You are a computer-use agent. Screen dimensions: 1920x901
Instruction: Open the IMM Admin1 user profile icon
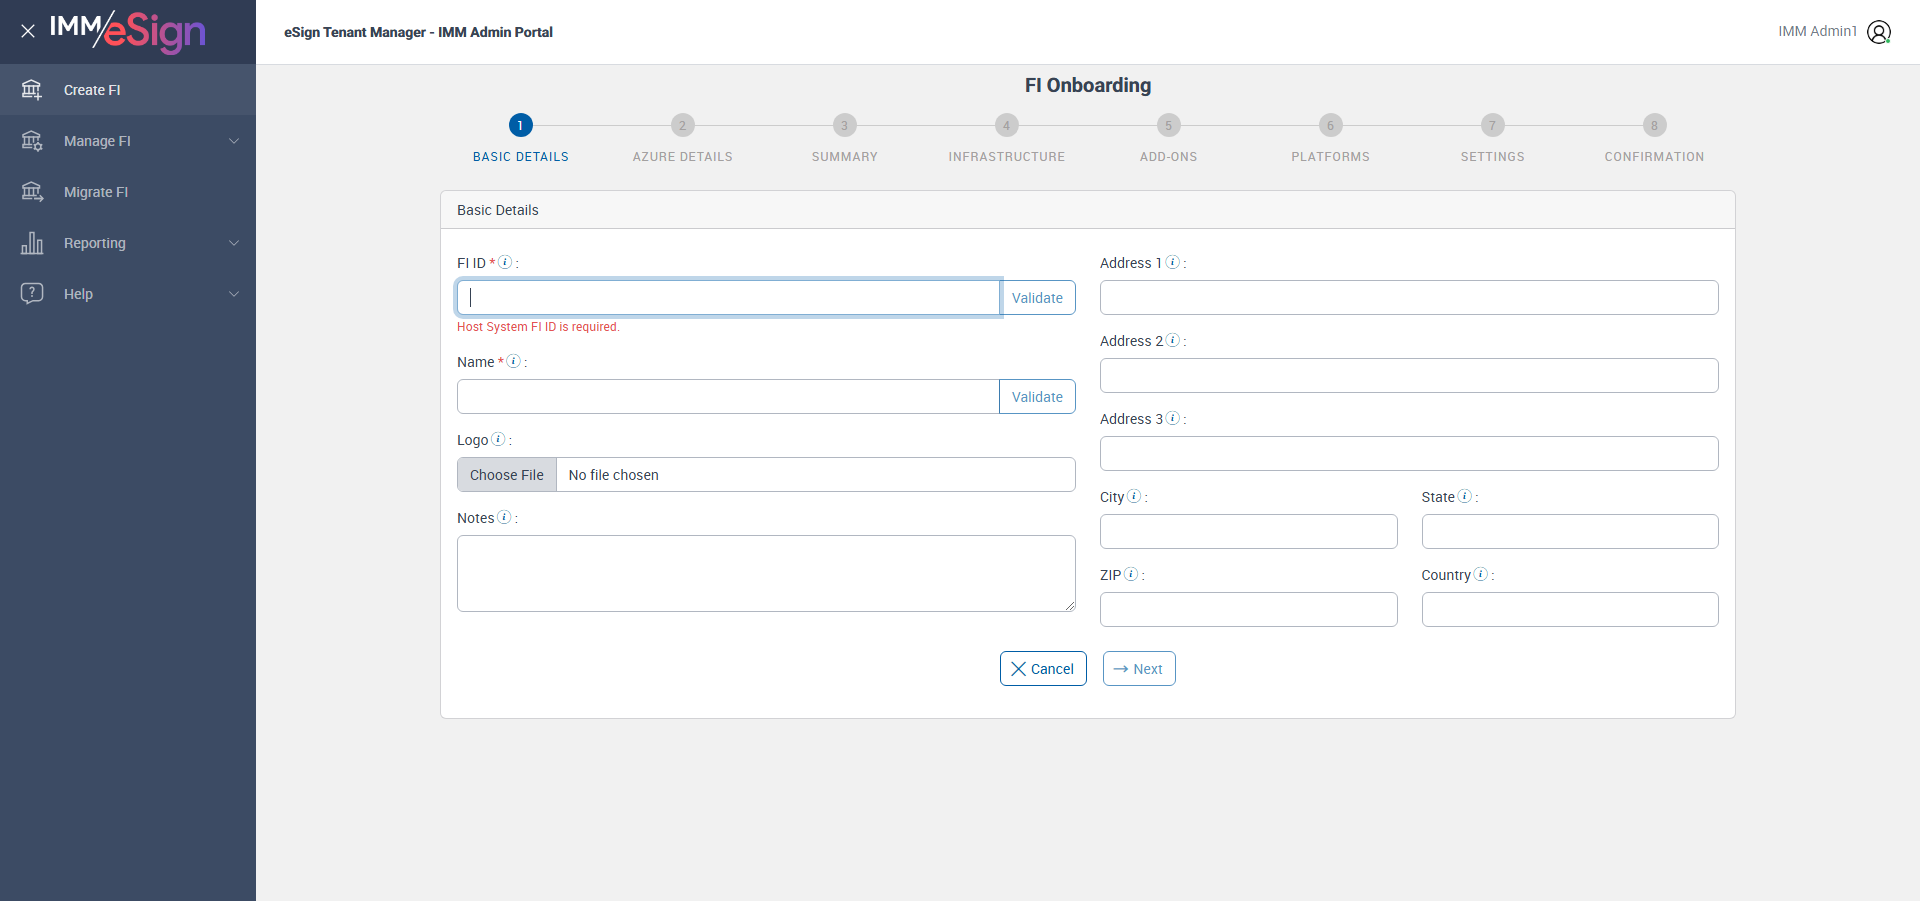click(x=1879, y=32)
